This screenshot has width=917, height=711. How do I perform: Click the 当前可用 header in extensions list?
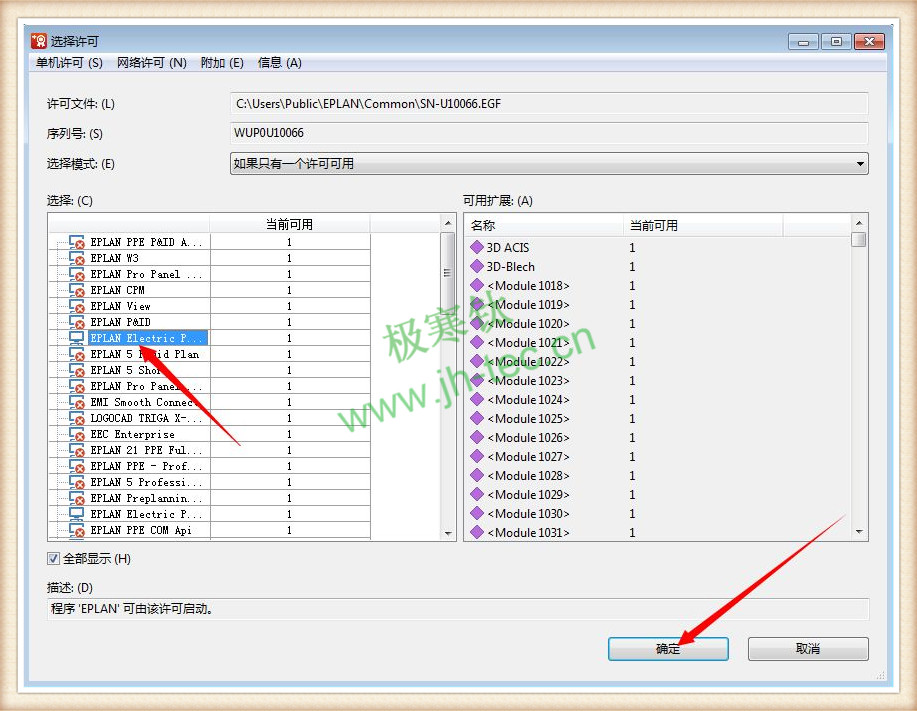click(x=703, y=225)
